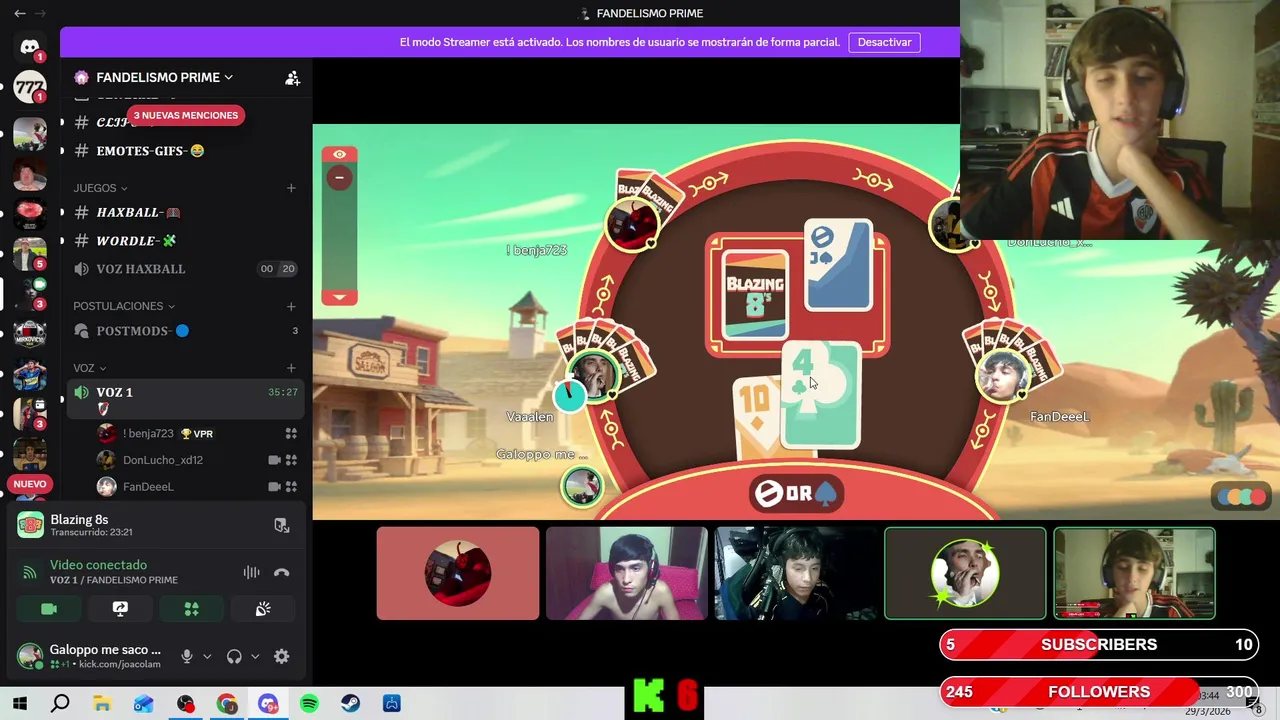Join the VOZ HAXBALL voice channel

tap(186, 269)
